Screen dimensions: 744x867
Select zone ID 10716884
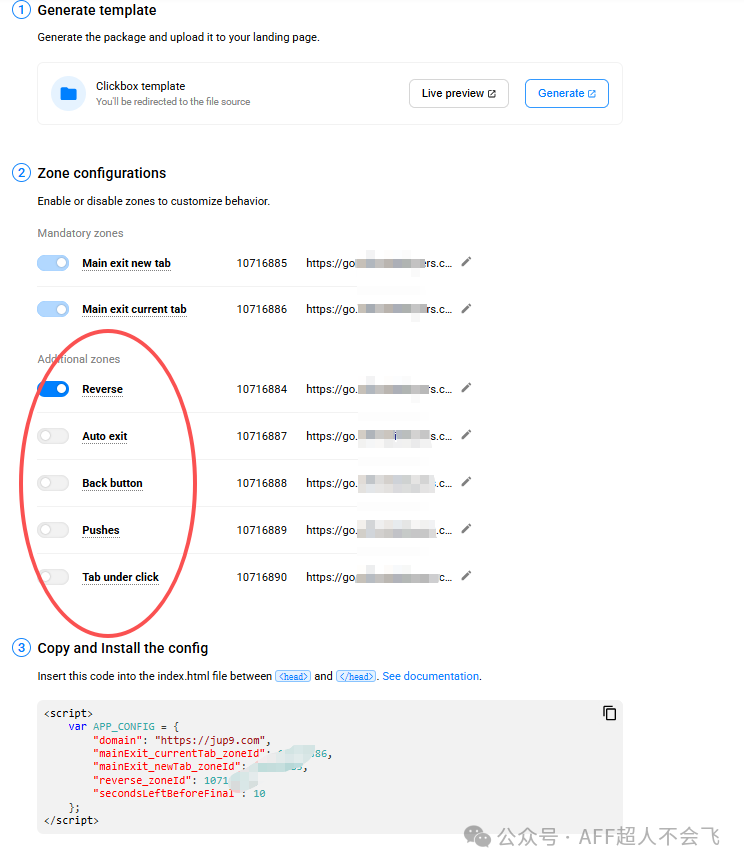click(x=262, y=389)
